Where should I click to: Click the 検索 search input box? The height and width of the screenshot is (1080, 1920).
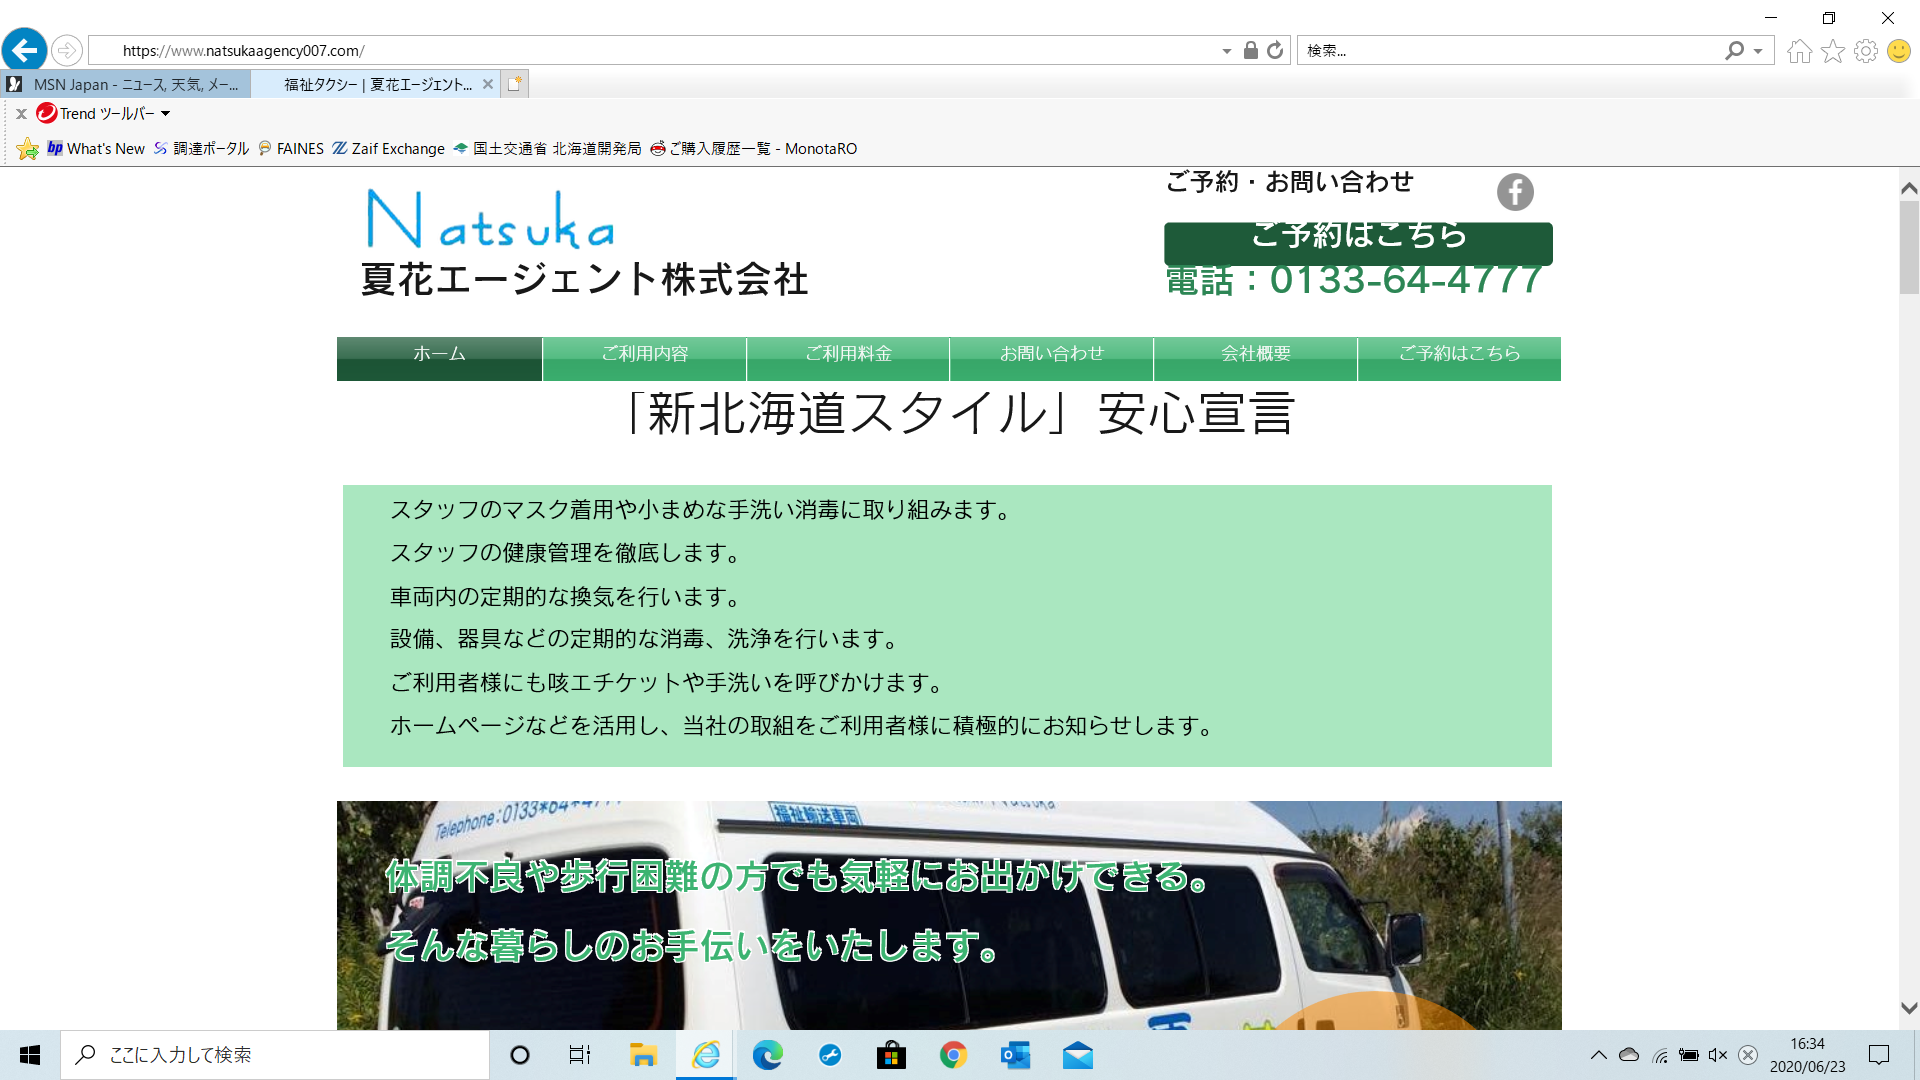[x=1510, y=51]
